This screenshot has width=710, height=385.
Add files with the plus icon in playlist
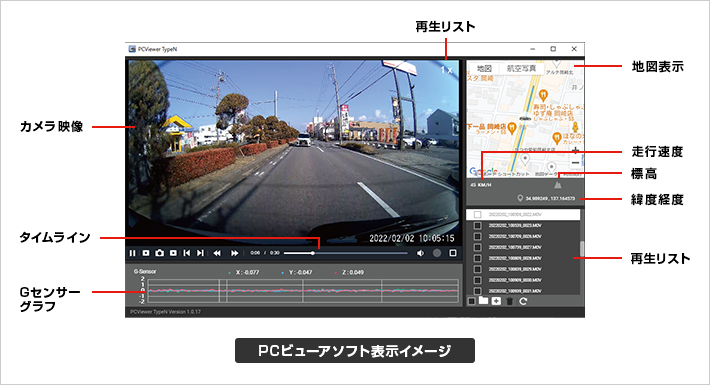tap(496, 301)
